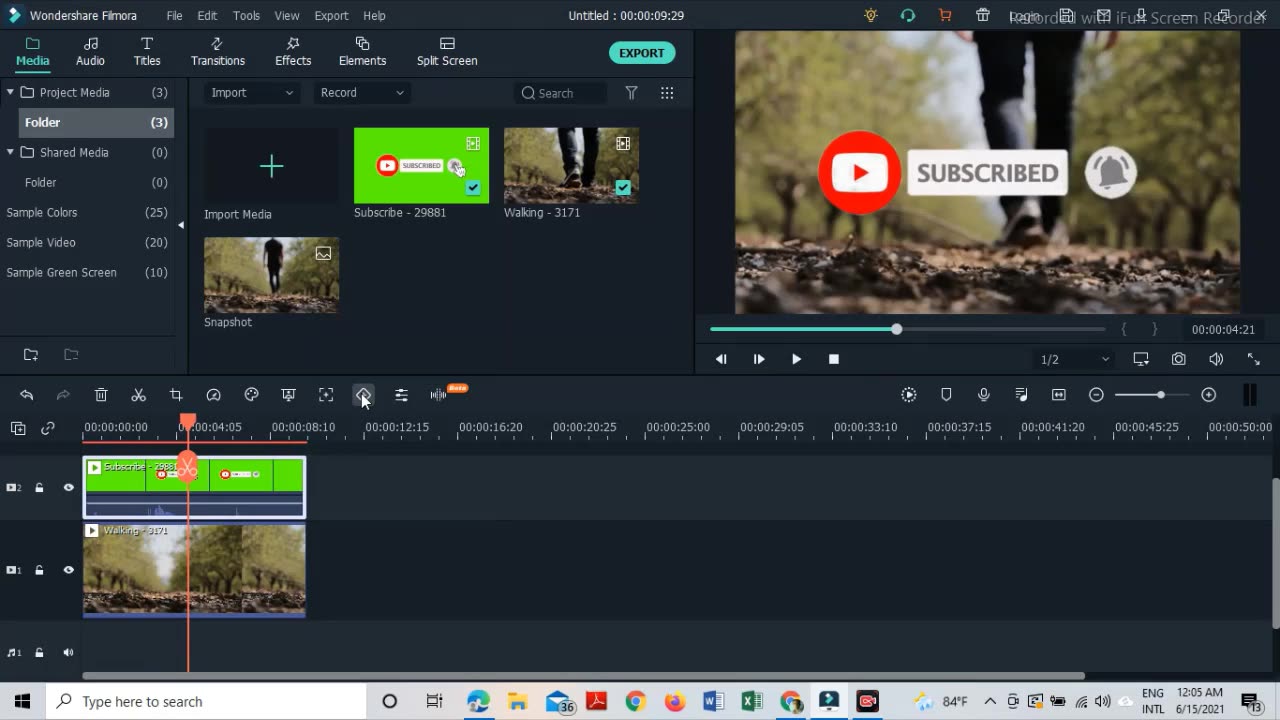Click the Add Track manager icon
Image resolution: width=1280 pixels, height=720 pixels.
tap(18, 428)
